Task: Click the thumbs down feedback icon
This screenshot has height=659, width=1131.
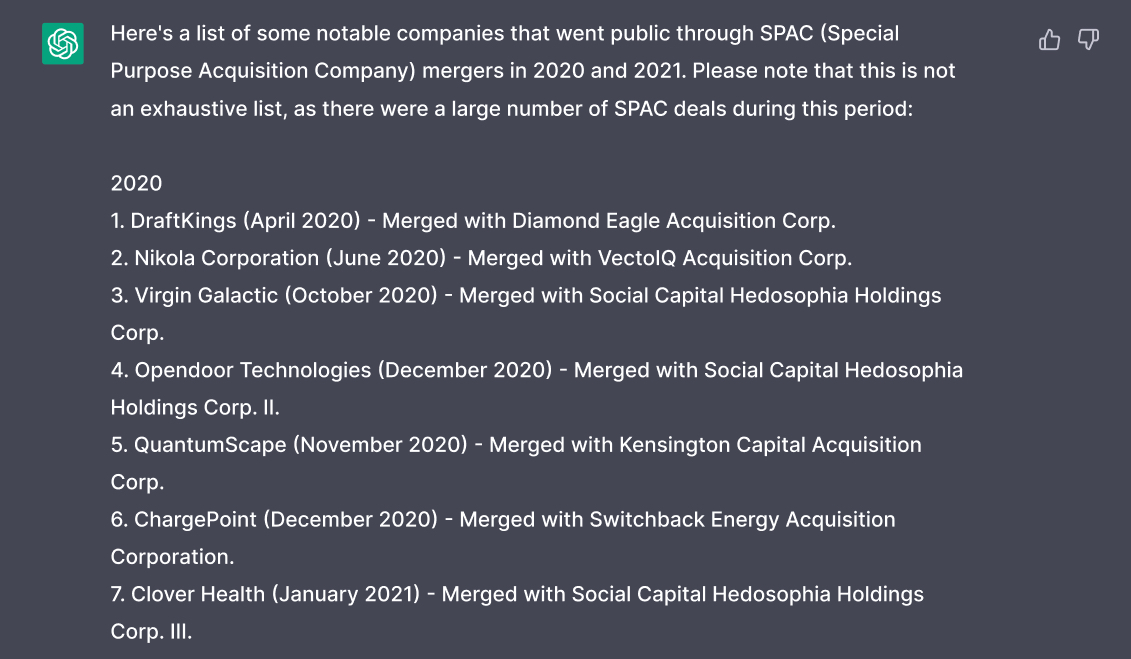Action: (x=1088, y=40)
